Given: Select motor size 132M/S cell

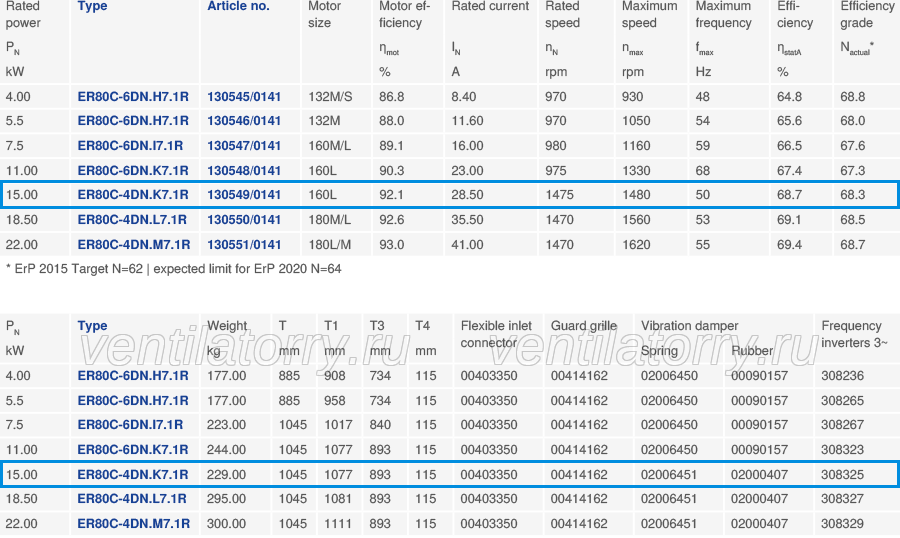Looking at the screenshot, I should [x=330, y=96].
